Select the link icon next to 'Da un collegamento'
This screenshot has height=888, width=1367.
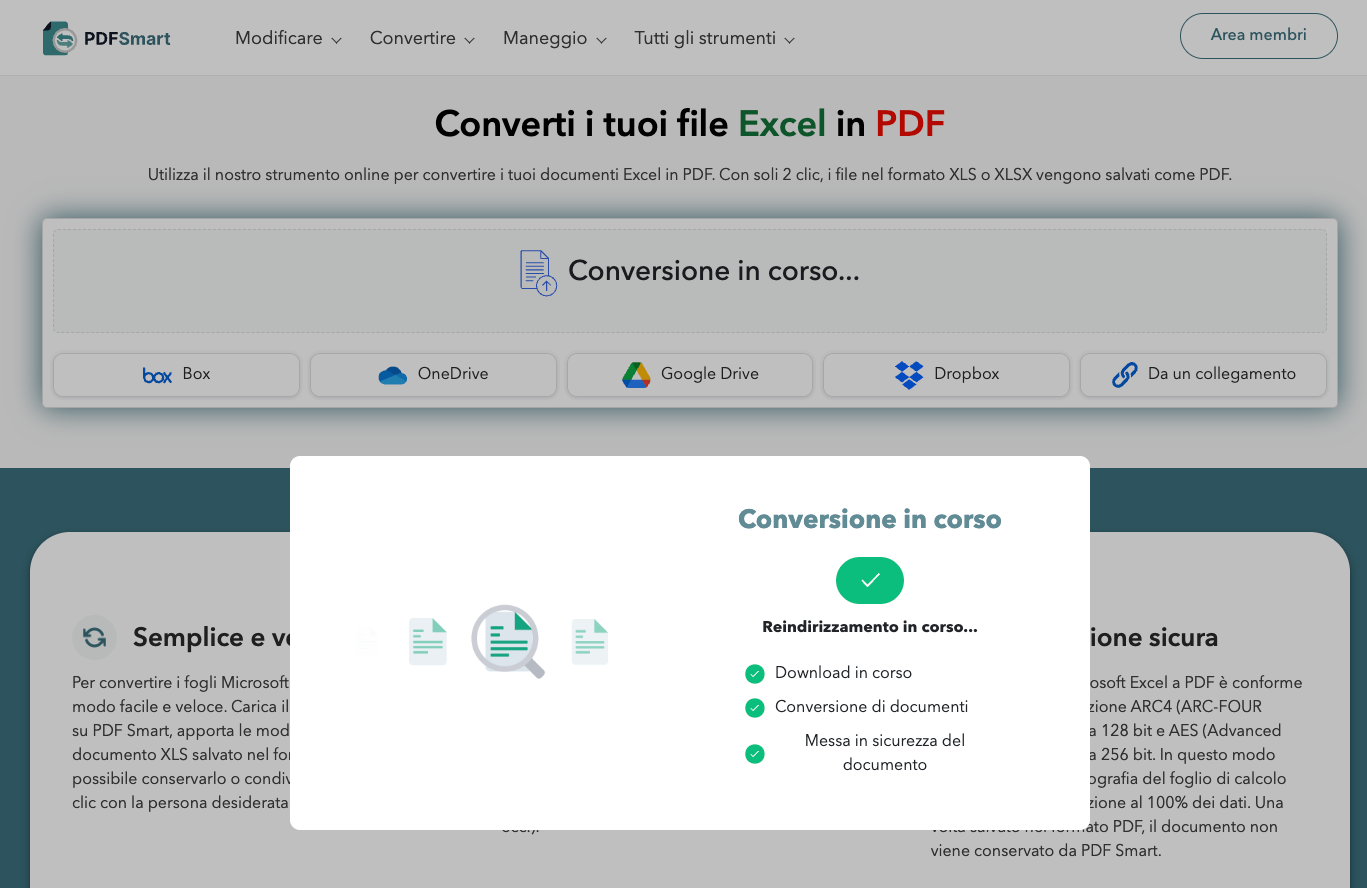click(1122, 374)
